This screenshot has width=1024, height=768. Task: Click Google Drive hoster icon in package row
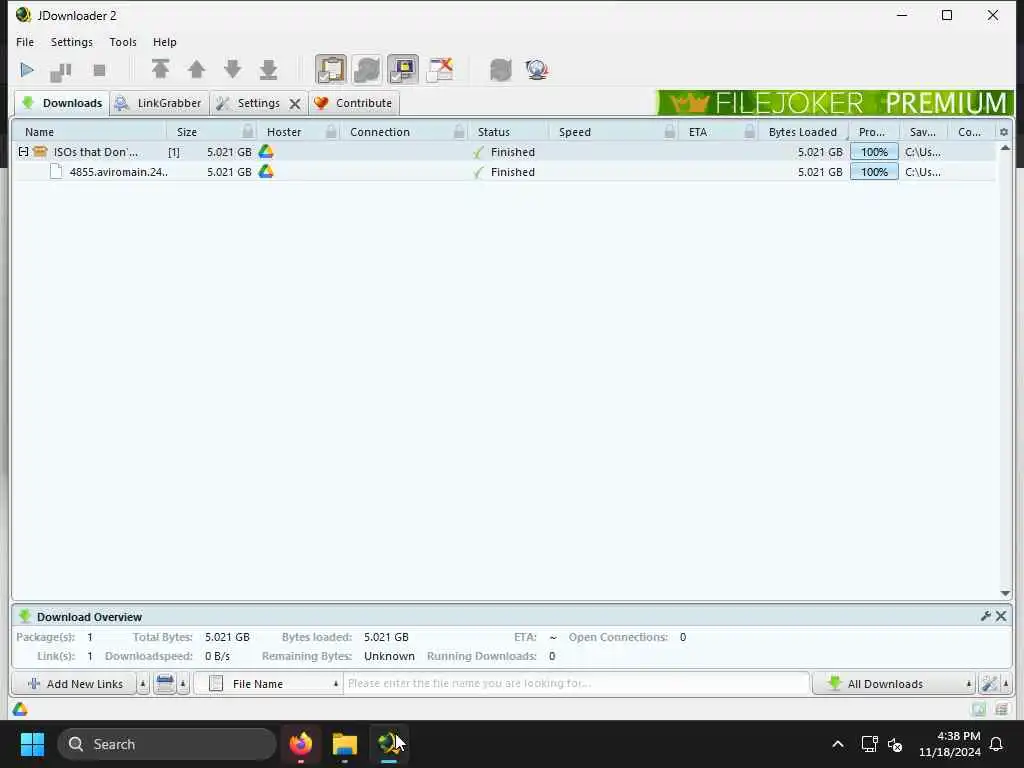tap(266, 152)
